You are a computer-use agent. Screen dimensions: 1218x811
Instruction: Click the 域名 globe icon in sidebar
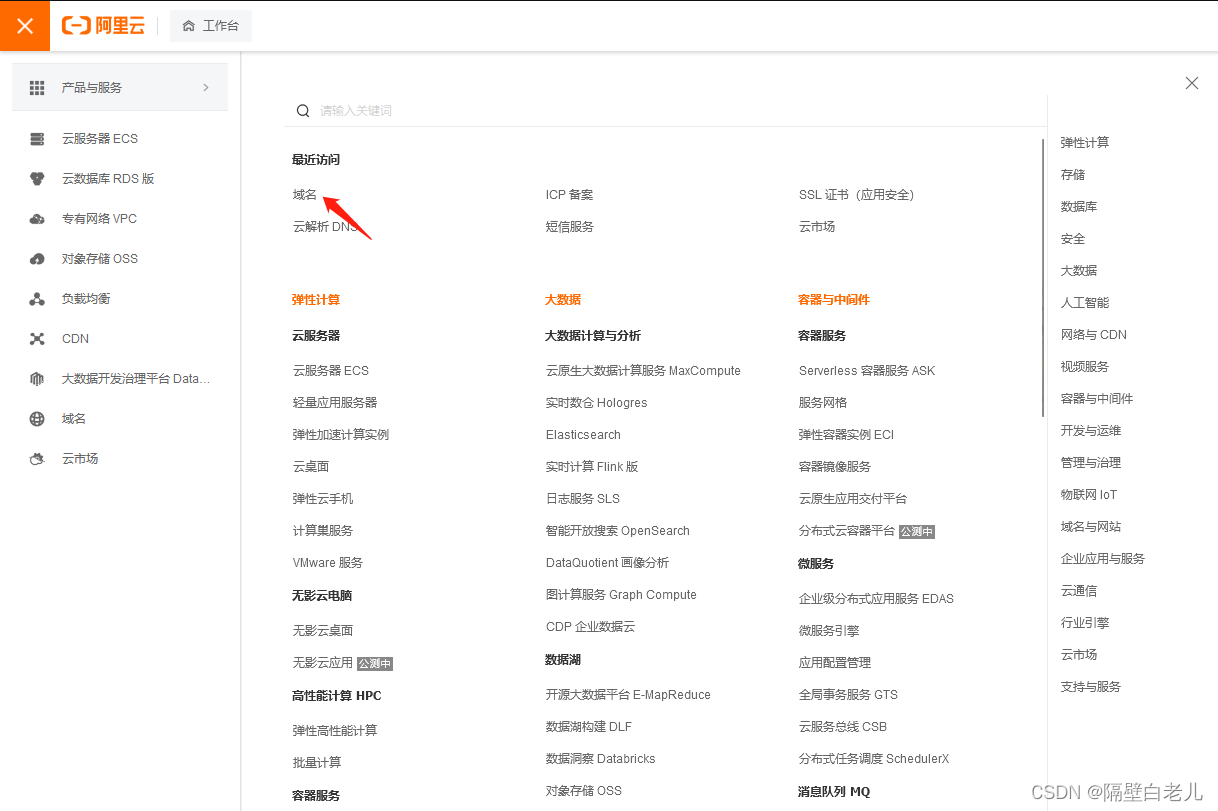pos(37,419)
